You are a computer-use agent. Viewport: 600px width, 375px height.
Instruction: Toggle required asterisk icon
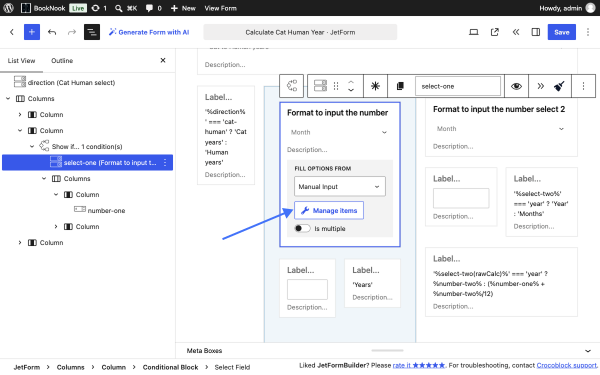point(375,86)
